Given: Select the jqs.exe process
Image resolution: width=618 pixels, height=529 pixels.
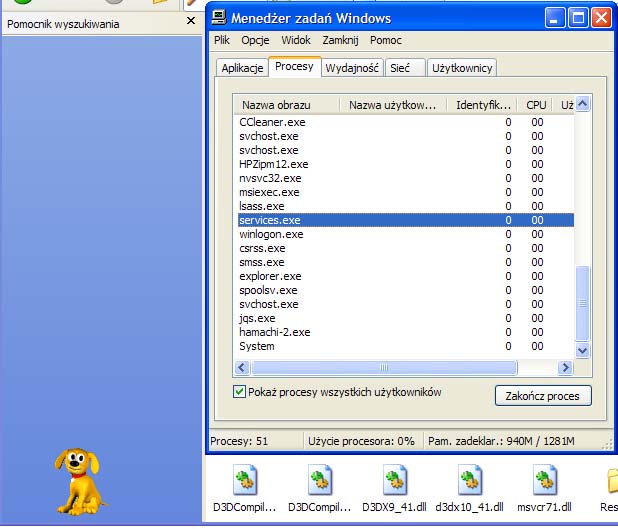Looking at the screenshot, I should 406,318.
